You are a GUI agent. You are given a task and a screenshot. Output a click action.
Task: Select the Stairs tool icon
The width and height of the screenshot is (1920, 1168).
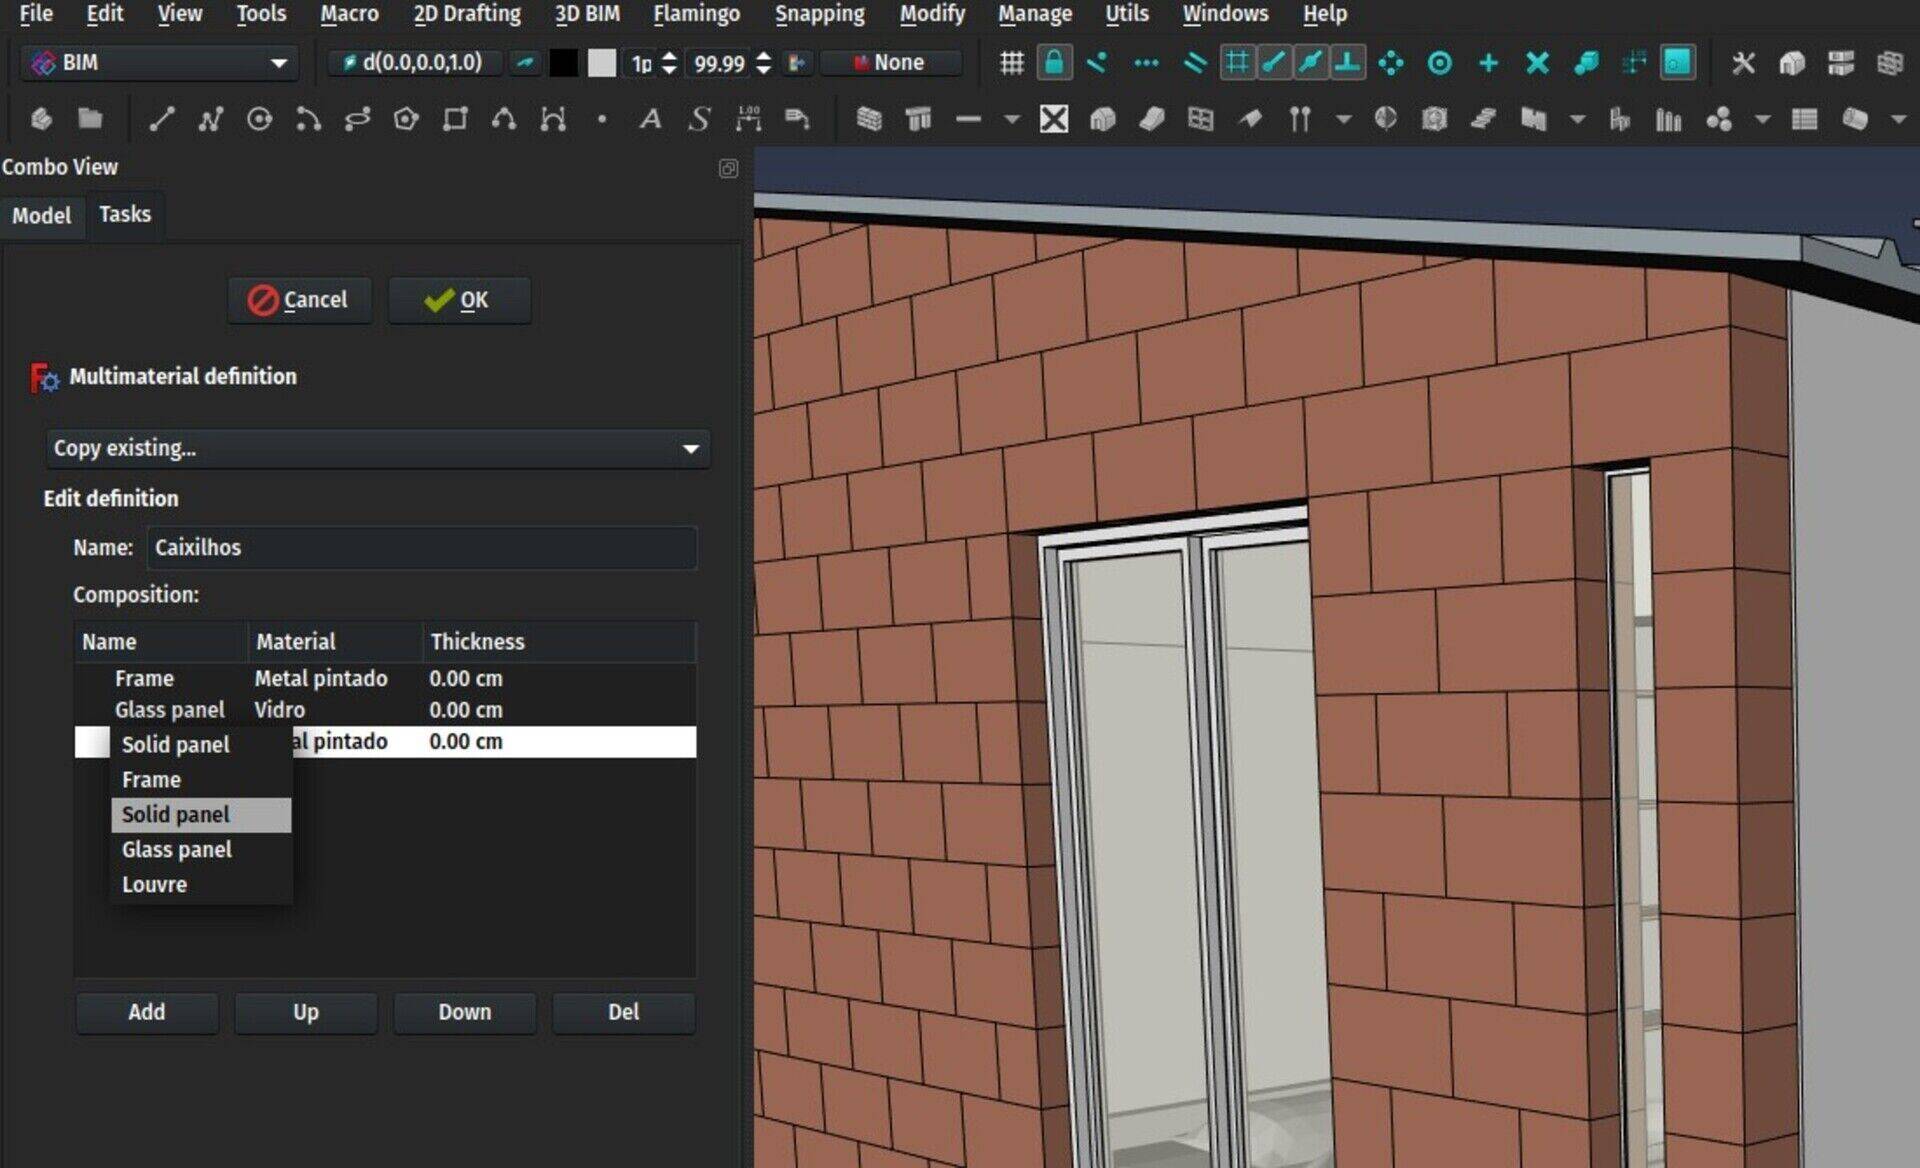click(x=1483, y=120)
